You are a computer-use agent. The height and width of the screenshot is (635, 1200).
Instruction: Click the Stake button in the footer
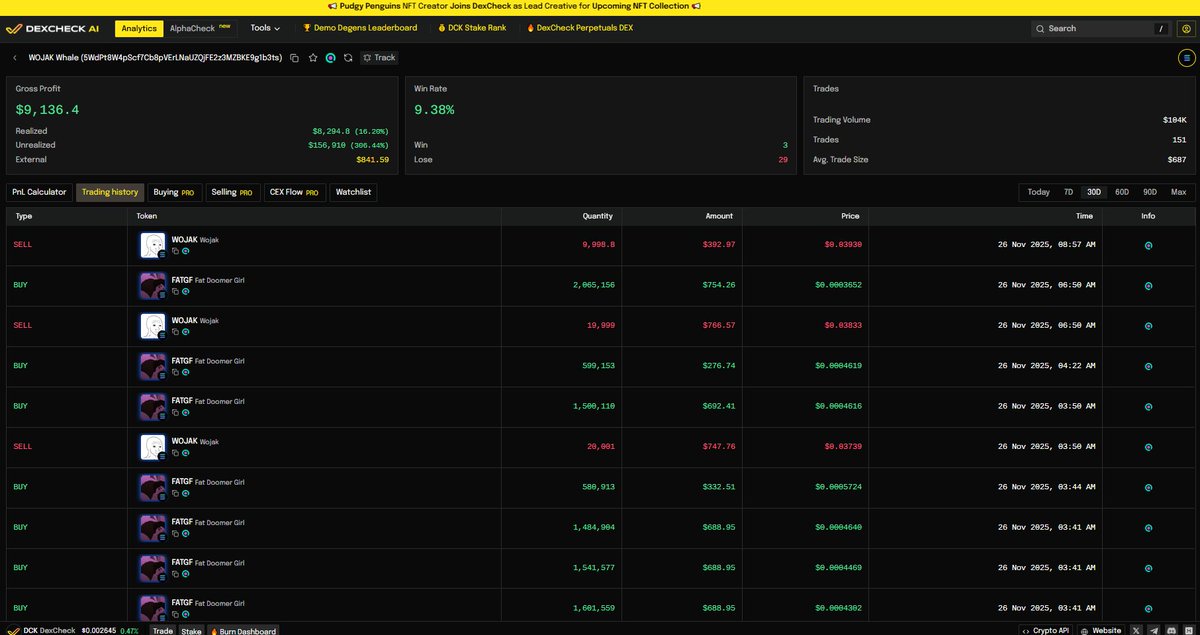(x=191, y=631)
